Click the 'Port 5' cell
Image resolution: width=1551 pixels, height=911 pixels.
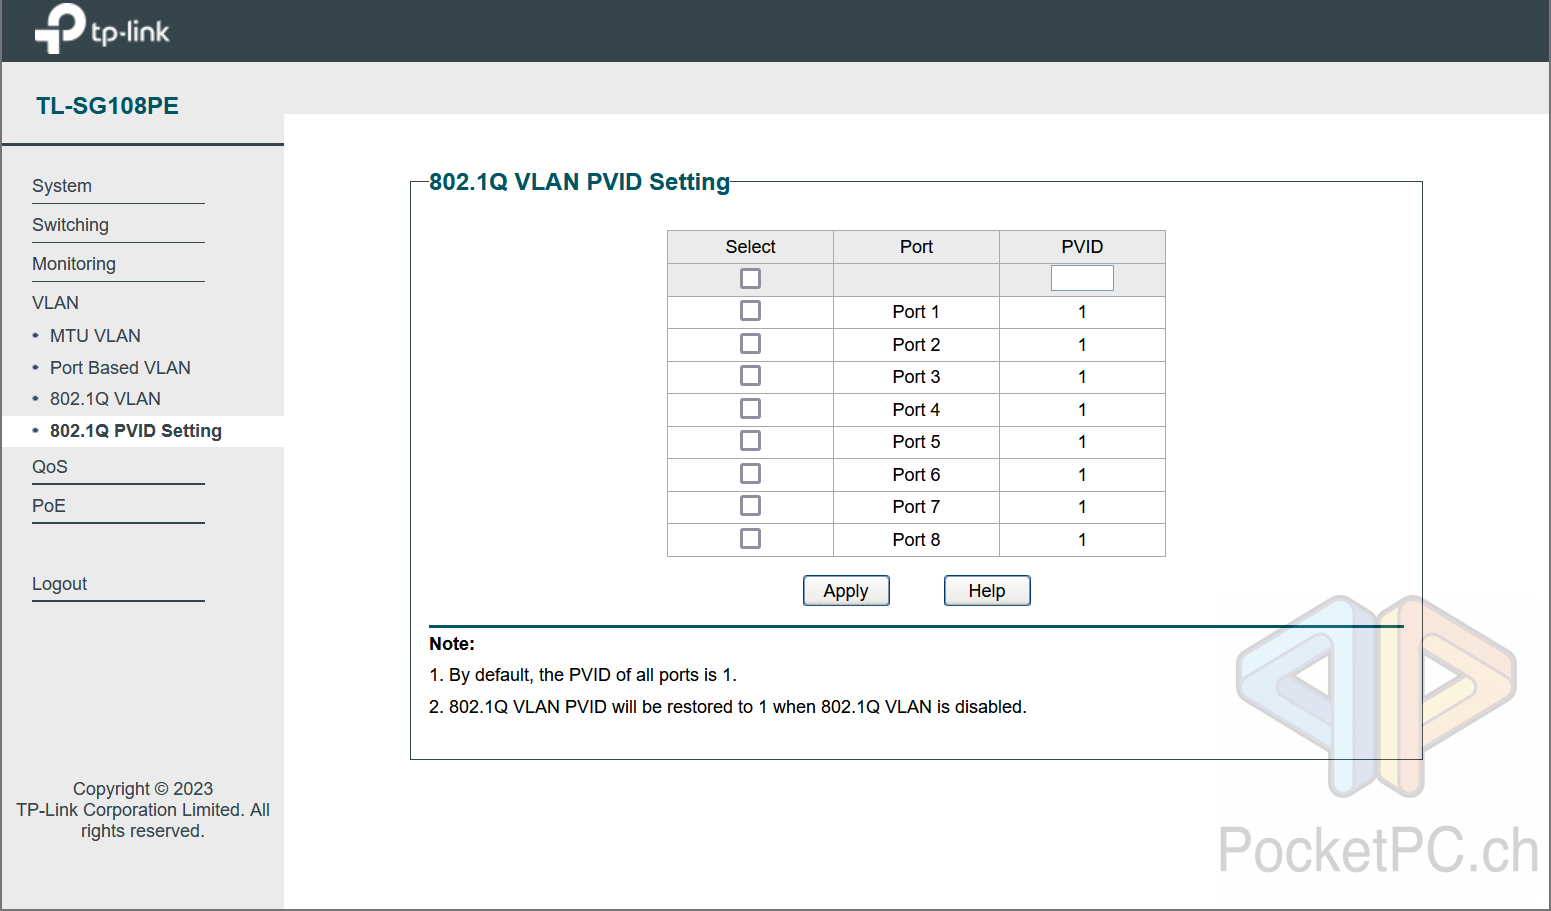(916, 442)
